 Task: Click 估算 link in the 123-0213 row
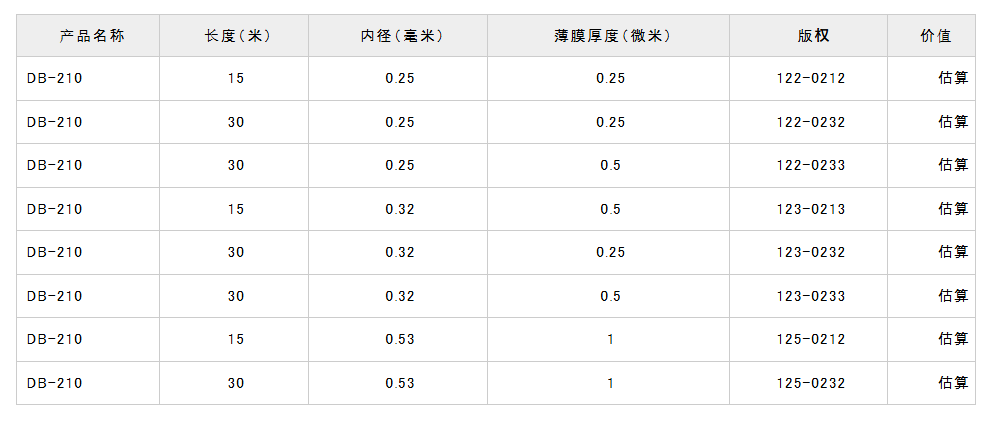pyautogui.click(x=953, y=209)
